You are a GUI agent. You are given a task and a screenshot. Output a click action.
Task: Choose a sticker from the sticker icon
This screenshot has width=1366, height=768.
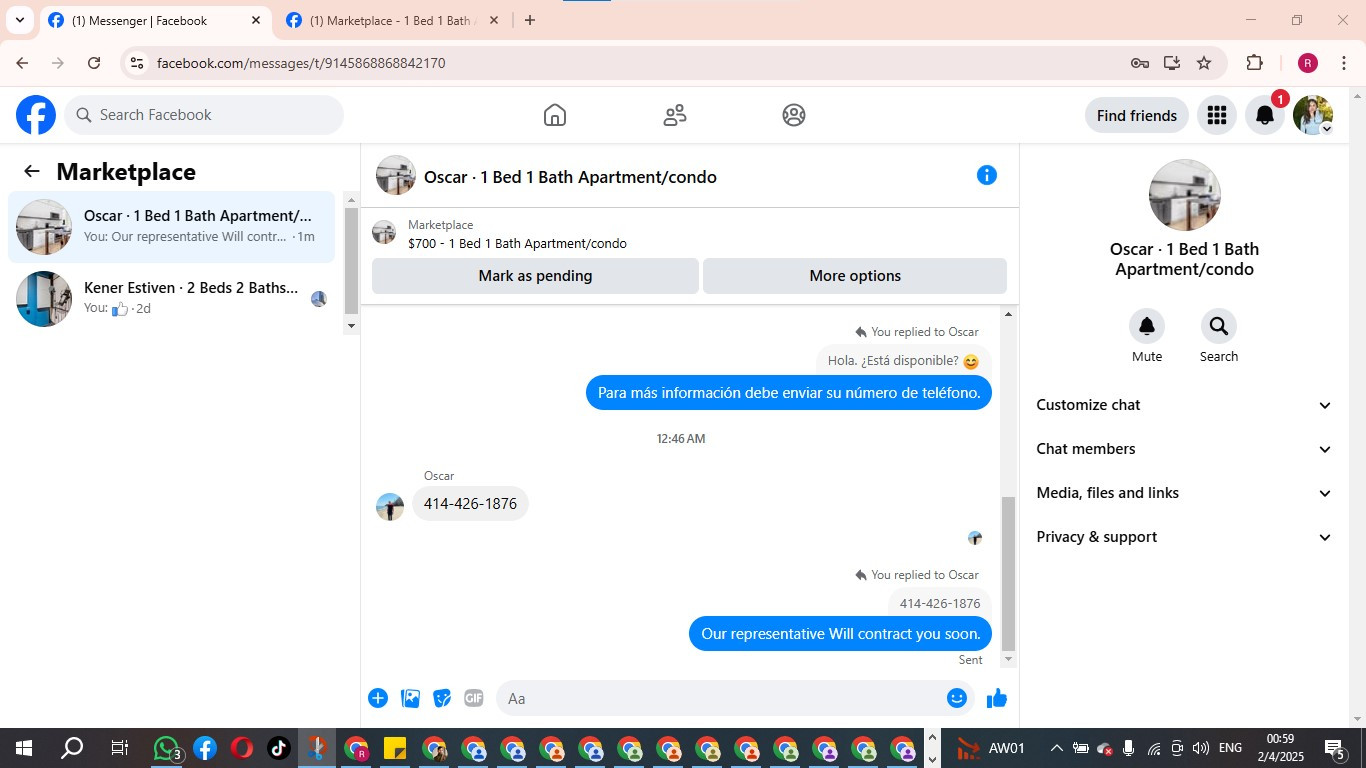pyautogui.click(x=442, y=698)
